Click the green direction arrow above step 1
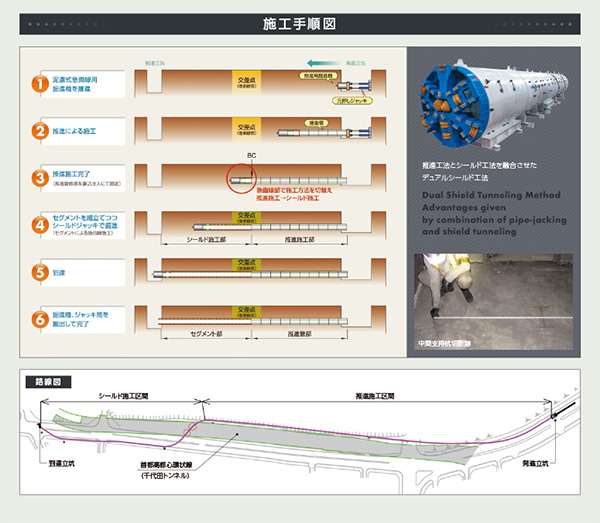Screen dimensions: 600x523 click(324, 63)
